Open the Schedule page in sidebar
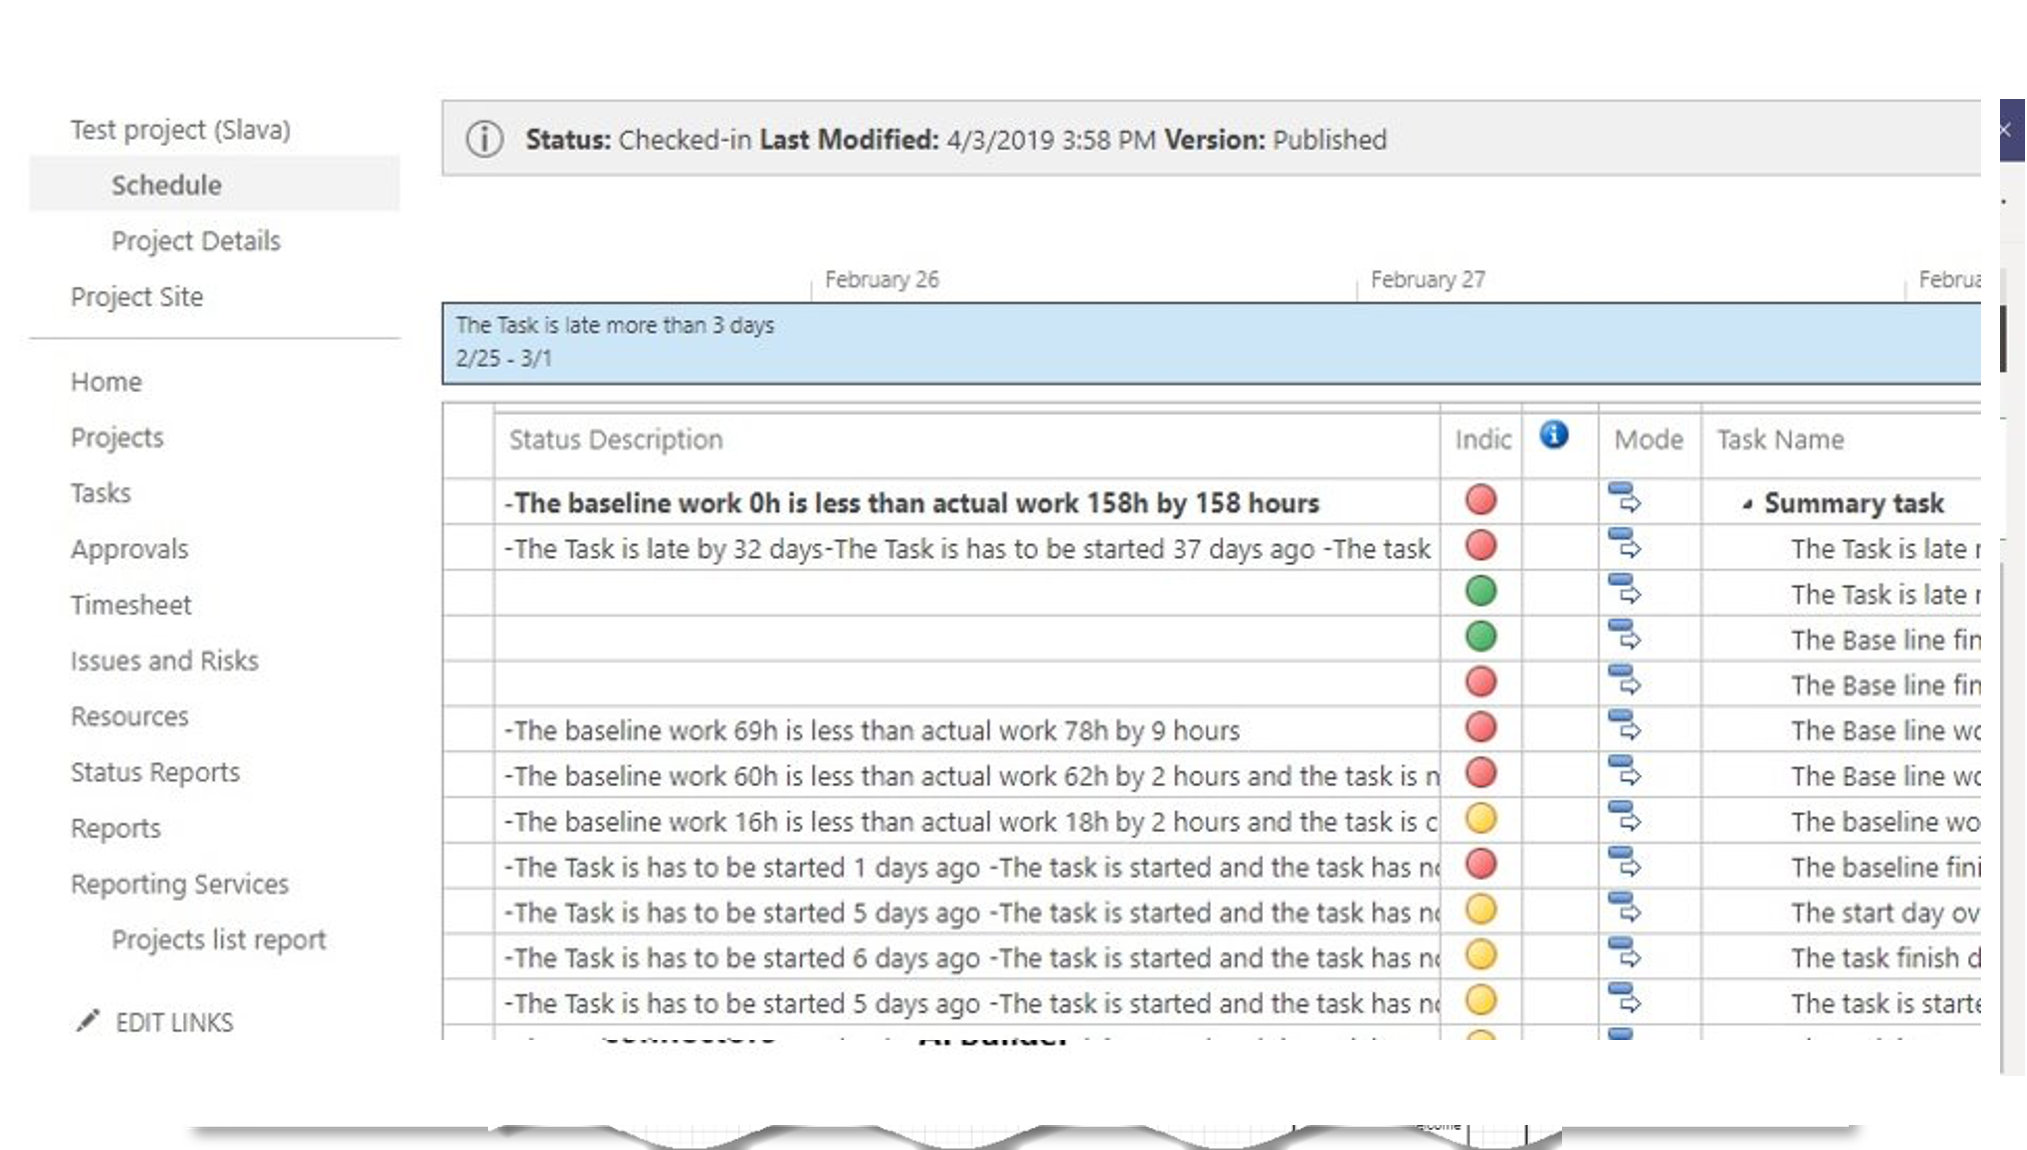Viewport: 2027px width, 1150px height. 166,185
